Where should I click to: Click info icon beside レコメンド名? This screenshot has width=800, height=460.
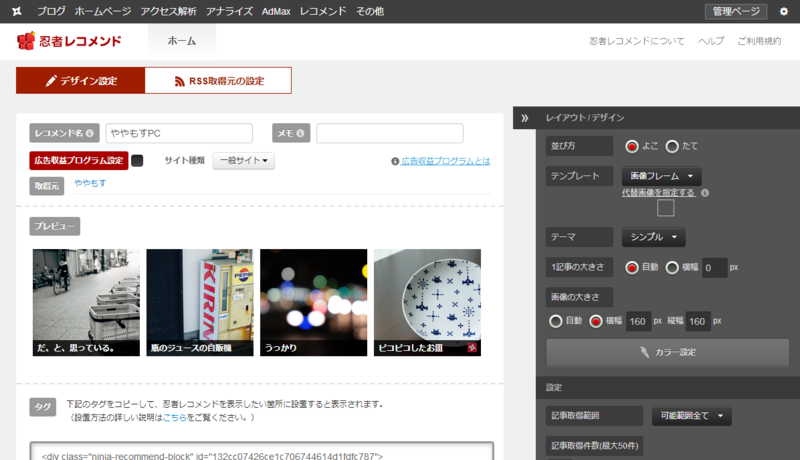(90, 133)
